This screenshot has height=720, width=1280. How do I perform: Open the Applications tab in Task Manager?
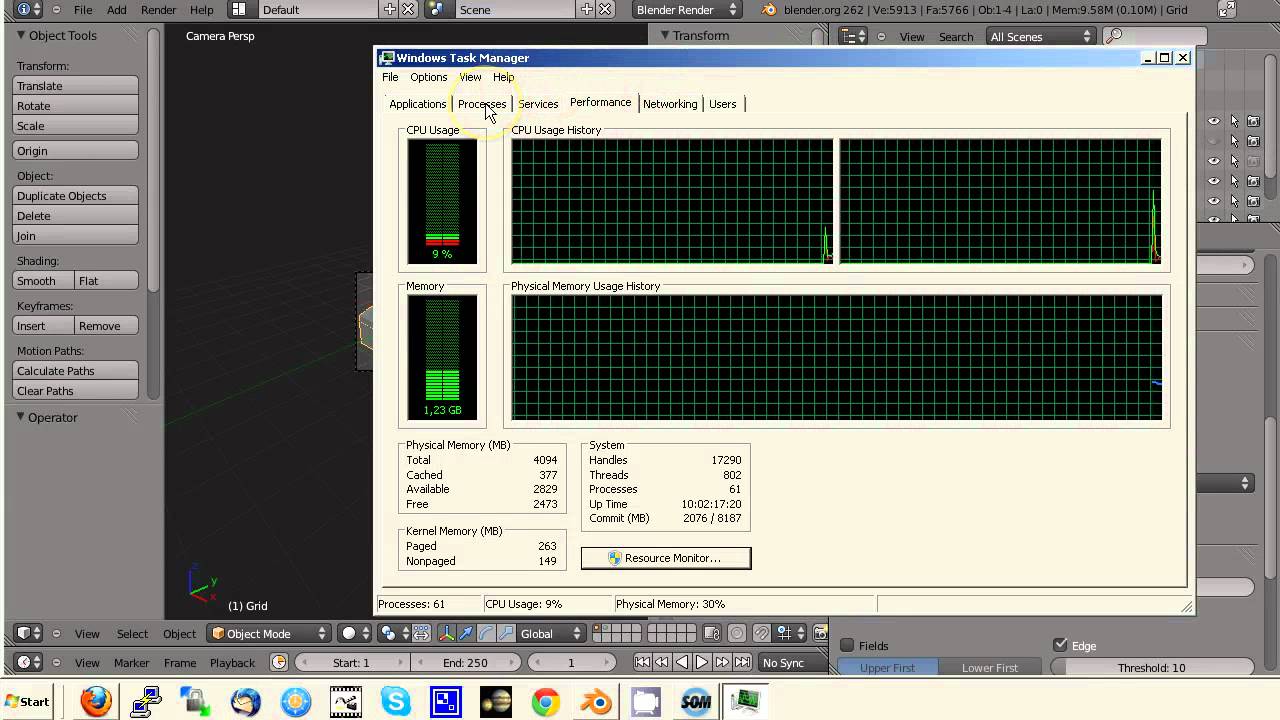coord(417,104)
